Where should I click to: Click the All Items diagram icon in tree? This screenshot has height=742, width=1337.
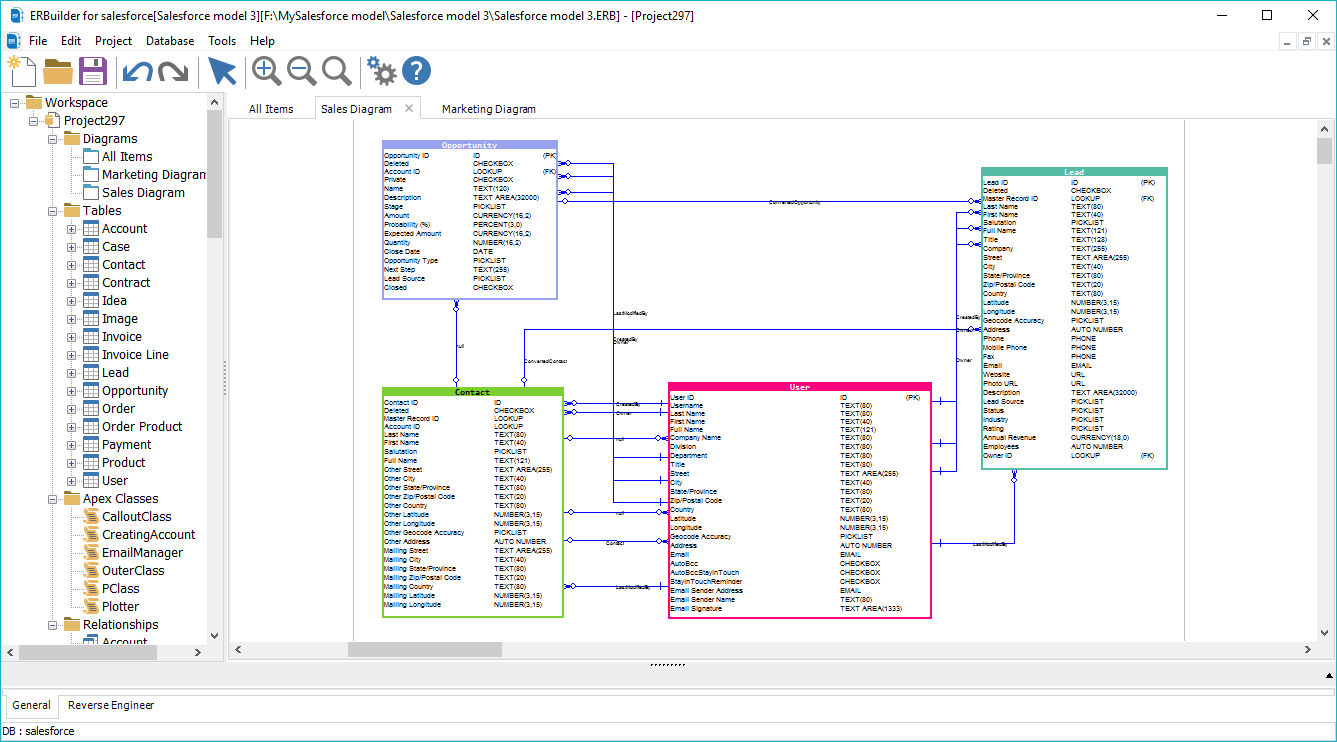[91, 157]
